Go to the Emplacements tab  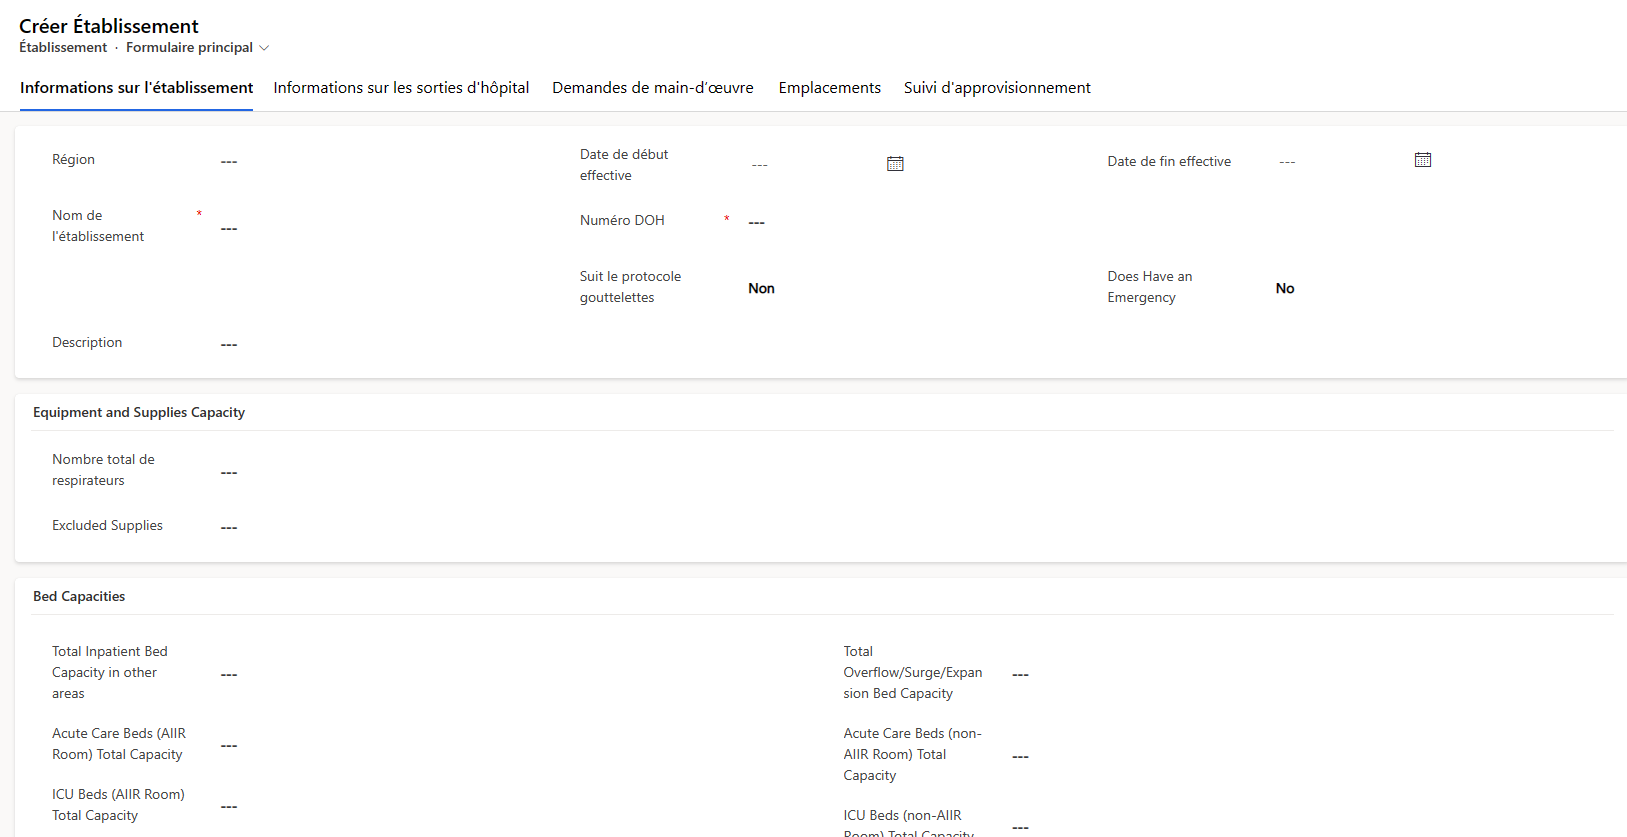coord(830,88)
